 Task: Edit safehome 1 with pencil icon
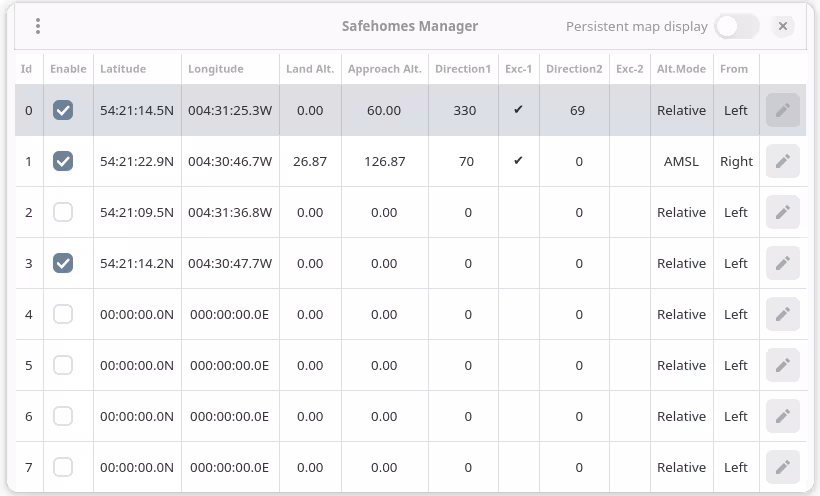pyautogui.click(x=782, y=162)
